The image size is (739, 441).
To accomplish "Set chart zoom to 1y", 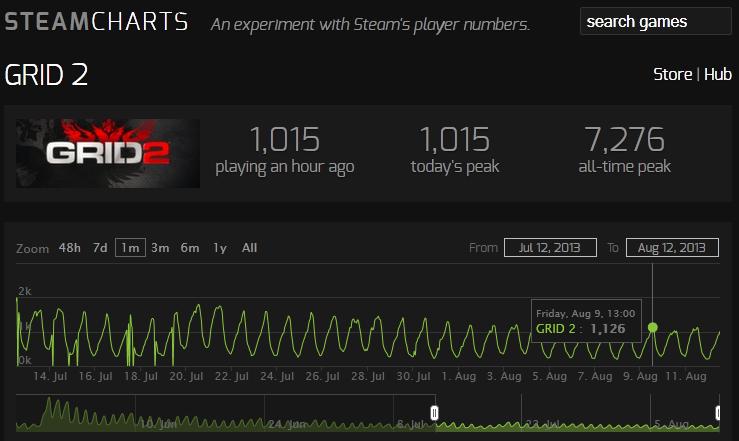I will coord(220,248).
